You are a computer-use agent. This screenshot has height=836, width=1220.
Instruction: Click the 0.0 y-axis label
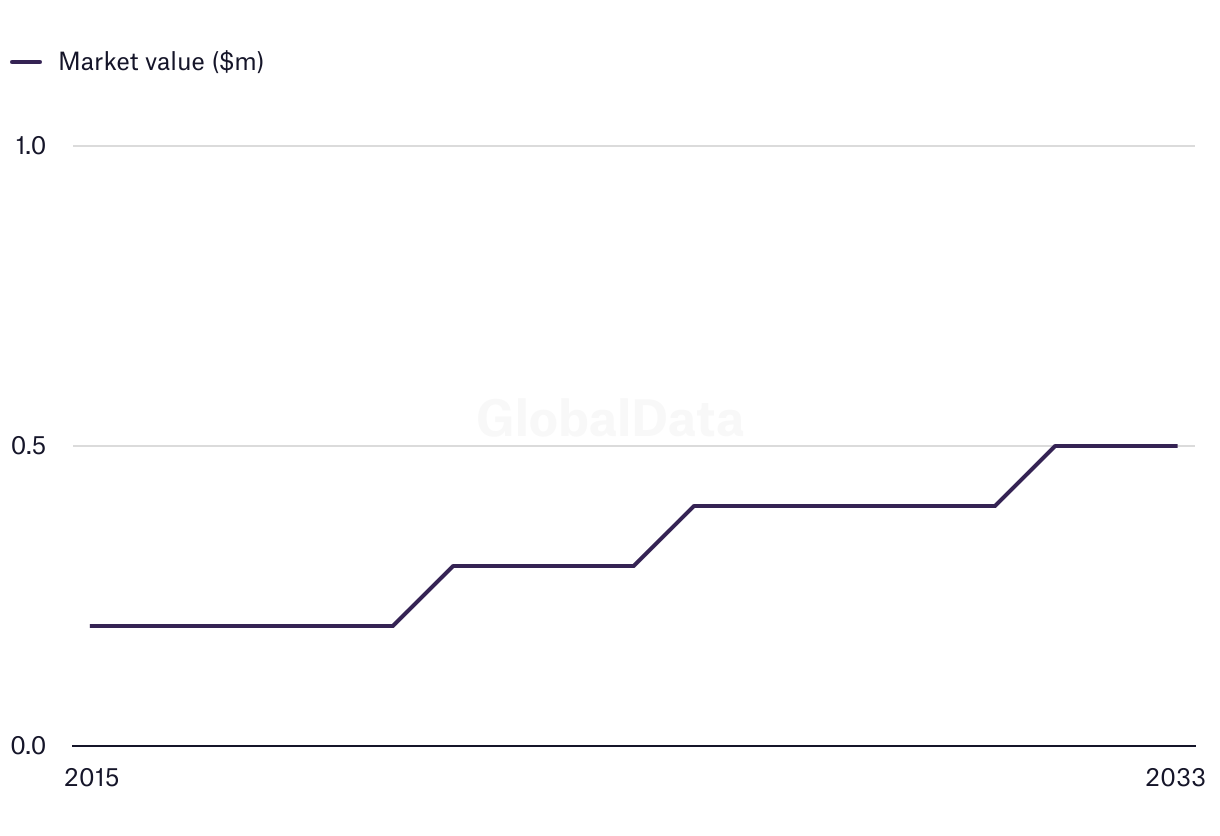(30, 746)
